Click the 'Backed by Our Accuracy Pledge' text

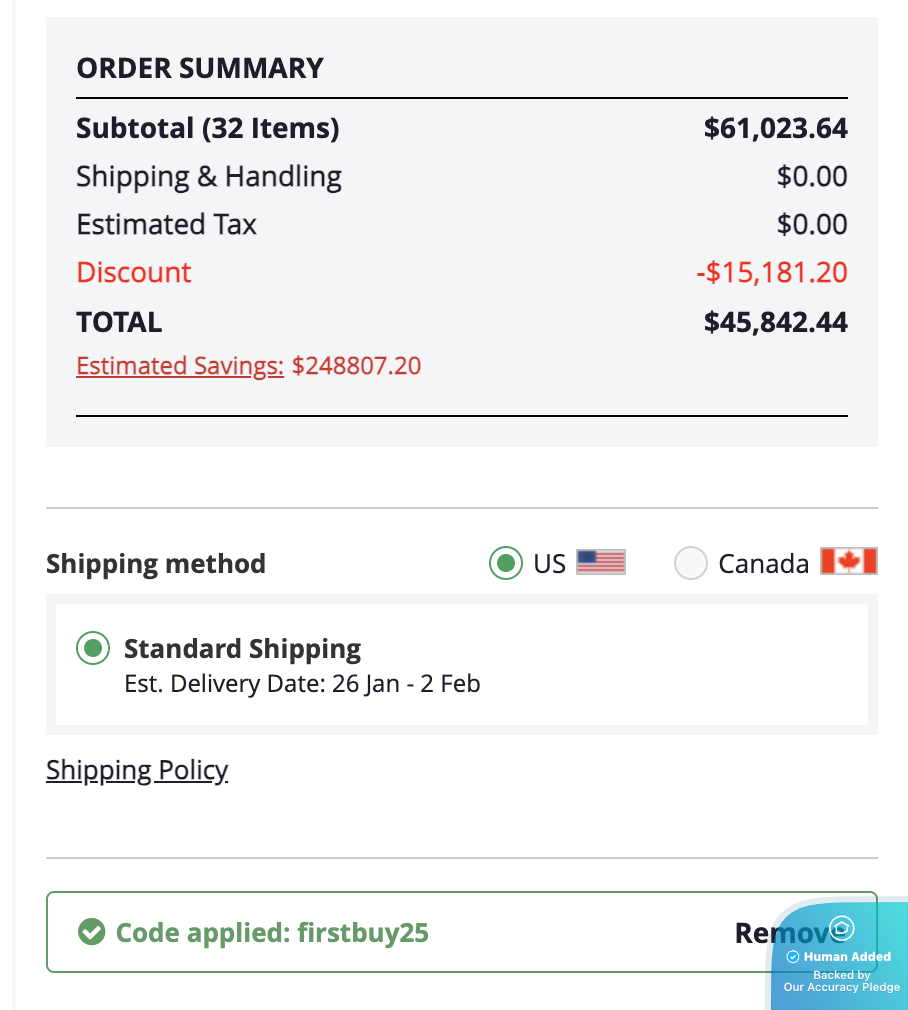(x=841, y=981)
